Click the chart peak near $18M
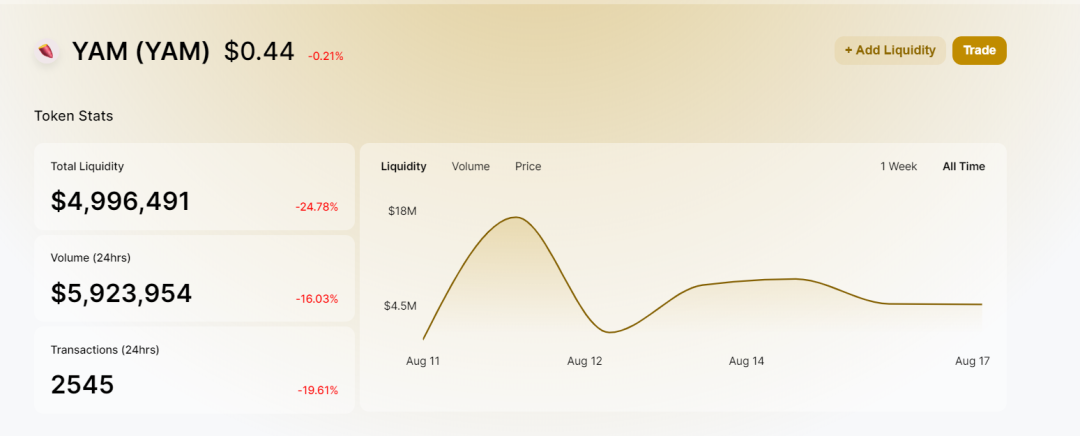1080x436 pixels. (x=516, y=218)
